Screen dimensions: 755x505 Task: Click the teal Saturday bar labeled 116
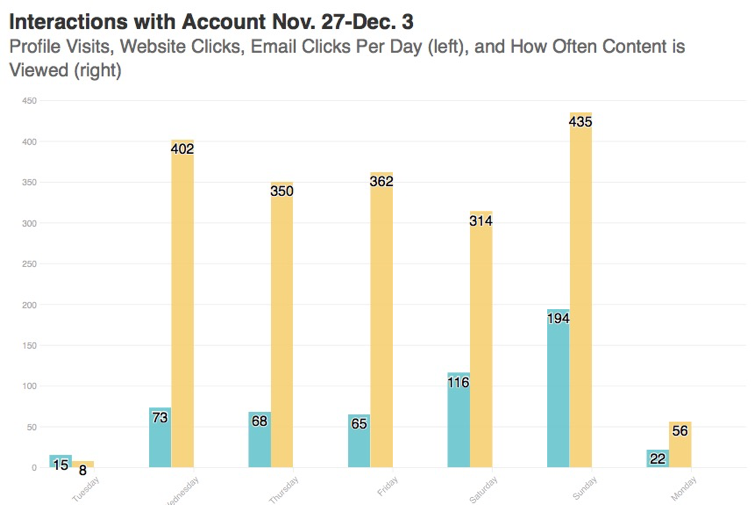click(x=458, y=420)
